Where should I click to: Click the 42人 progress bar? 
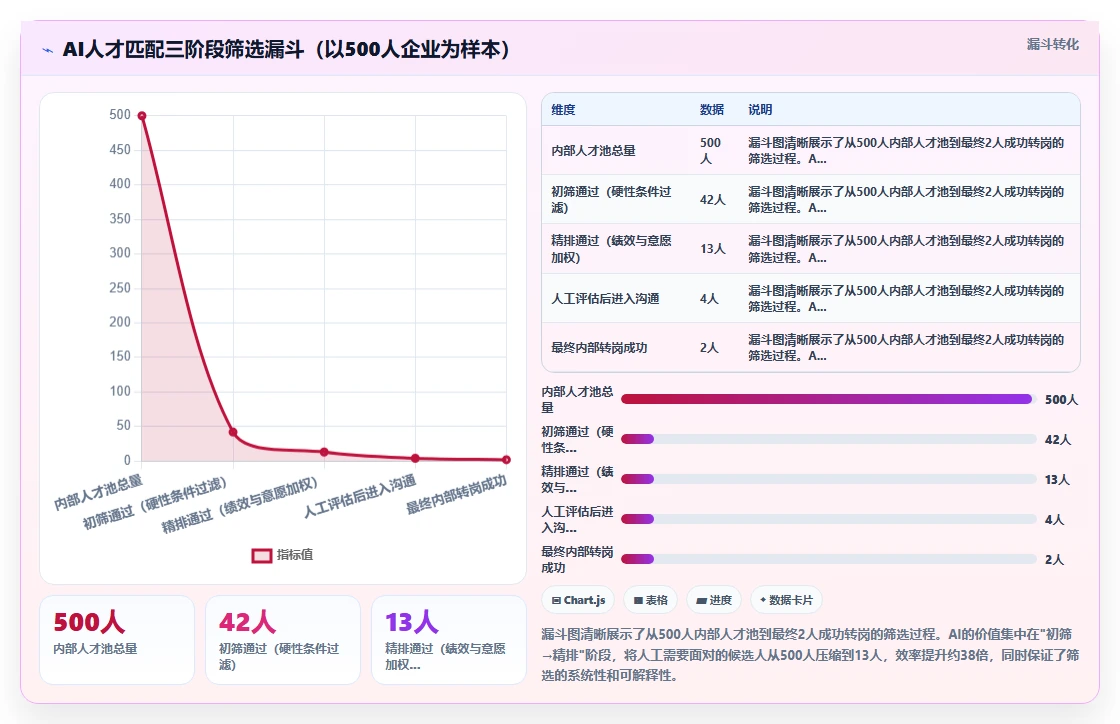(829, 439)
